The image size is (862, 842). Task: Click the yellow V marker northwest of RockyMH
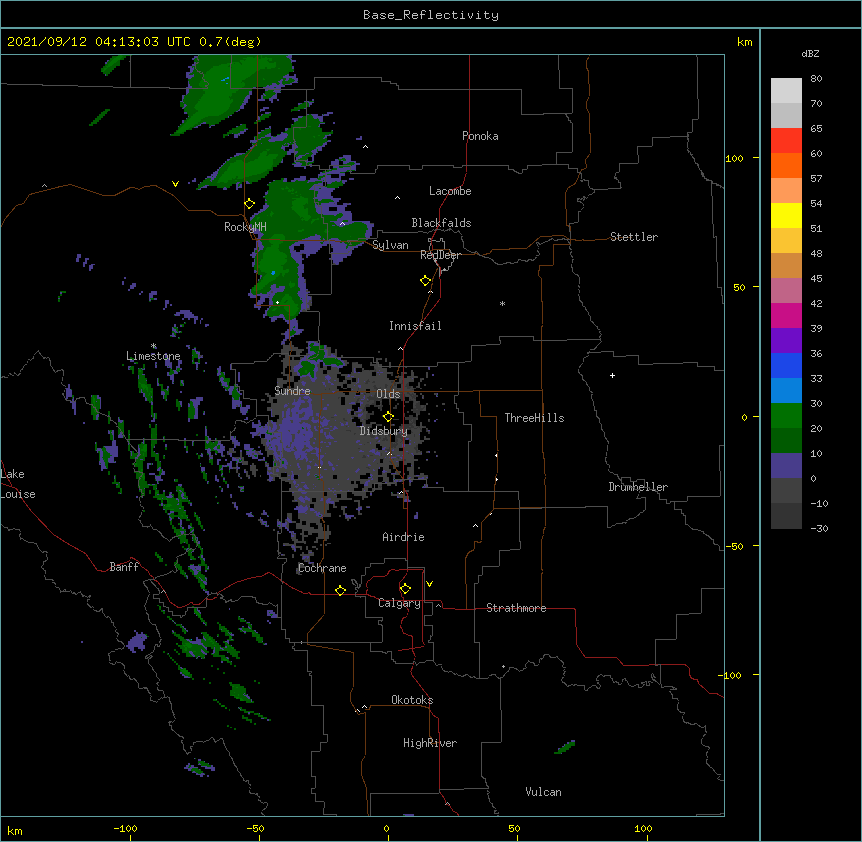tap(175, 184)
